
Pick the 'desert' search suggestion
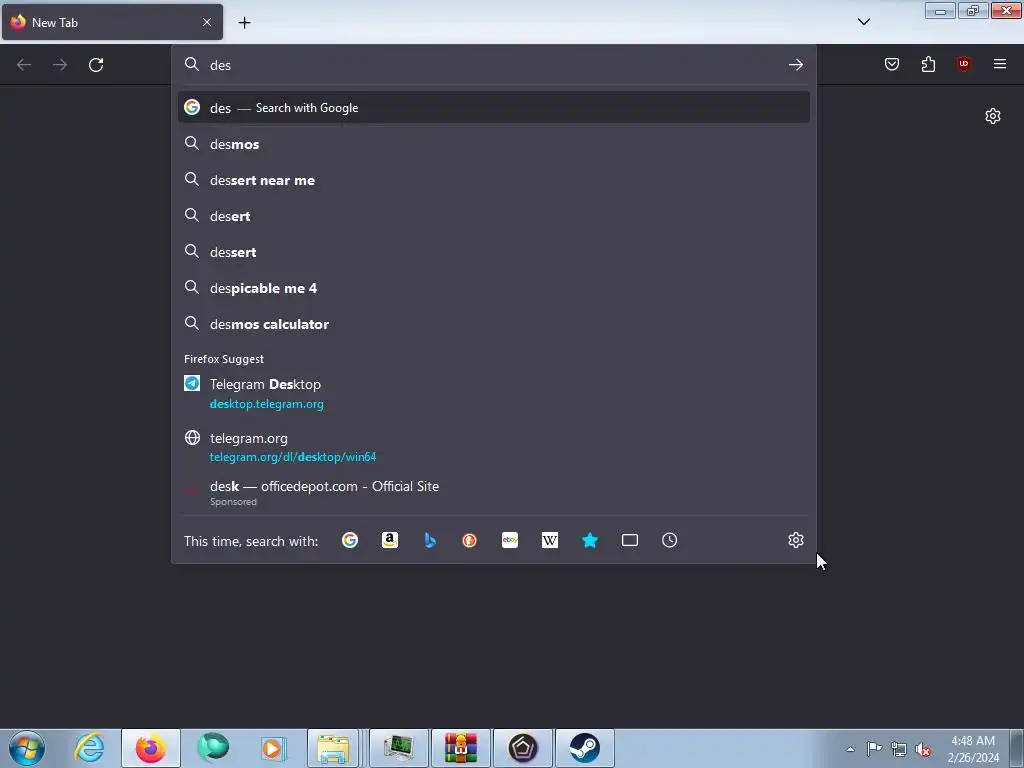tap(494, 216)
